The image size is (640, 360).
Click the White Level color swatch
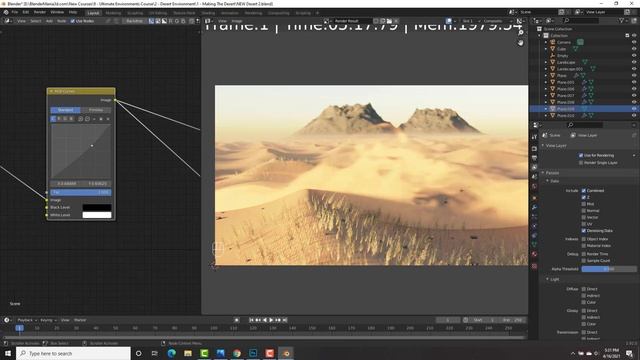click(x=97, y=215)
